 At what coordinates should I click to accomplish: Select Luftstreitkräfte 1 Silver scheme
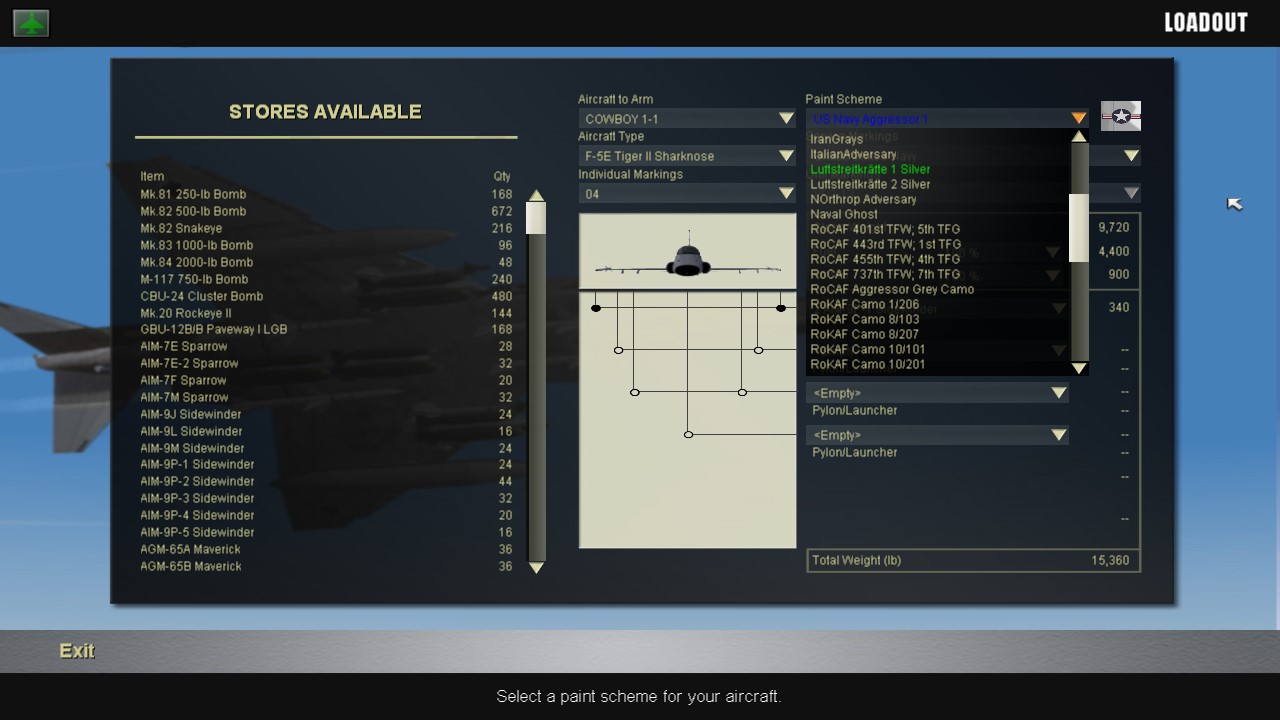(870, 169)
